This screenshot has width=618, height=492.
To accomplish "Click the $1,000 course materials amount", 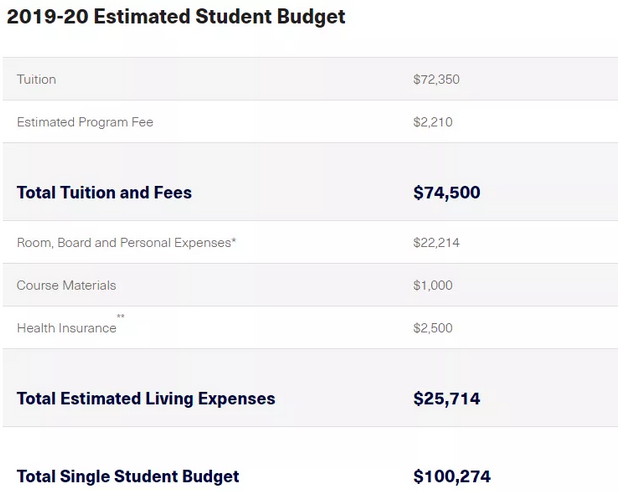I will 433,285.
